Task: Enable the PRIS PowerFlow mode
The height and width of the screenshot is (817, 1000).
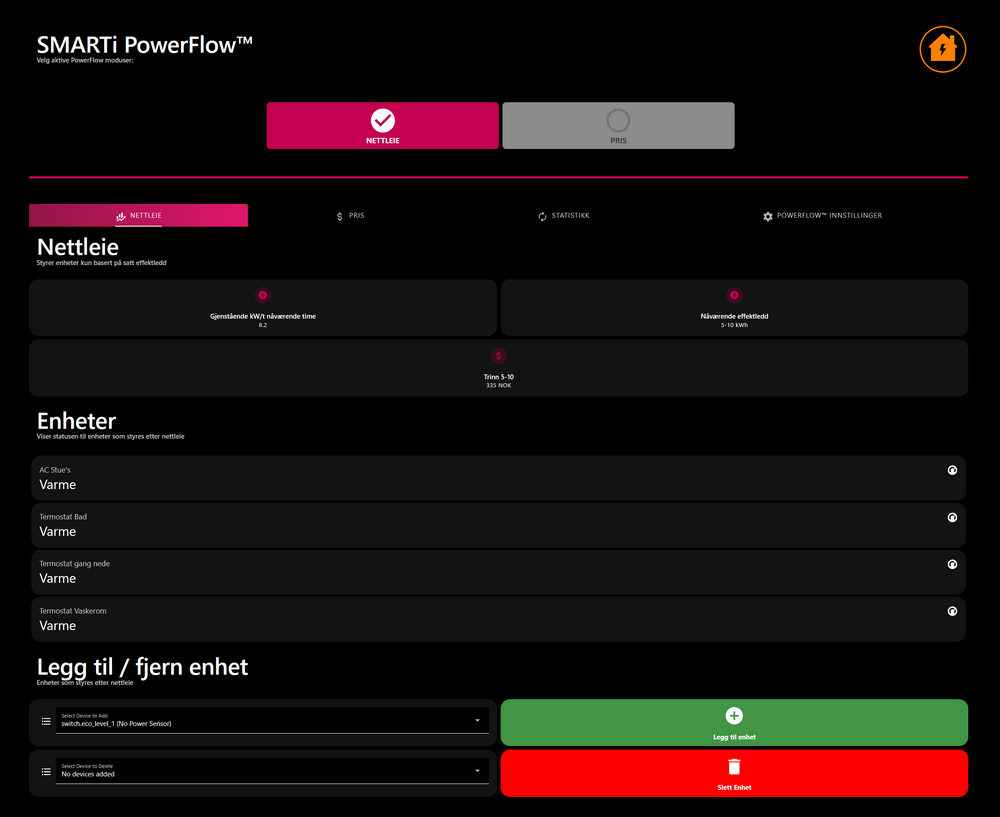Action: point(618,126)
